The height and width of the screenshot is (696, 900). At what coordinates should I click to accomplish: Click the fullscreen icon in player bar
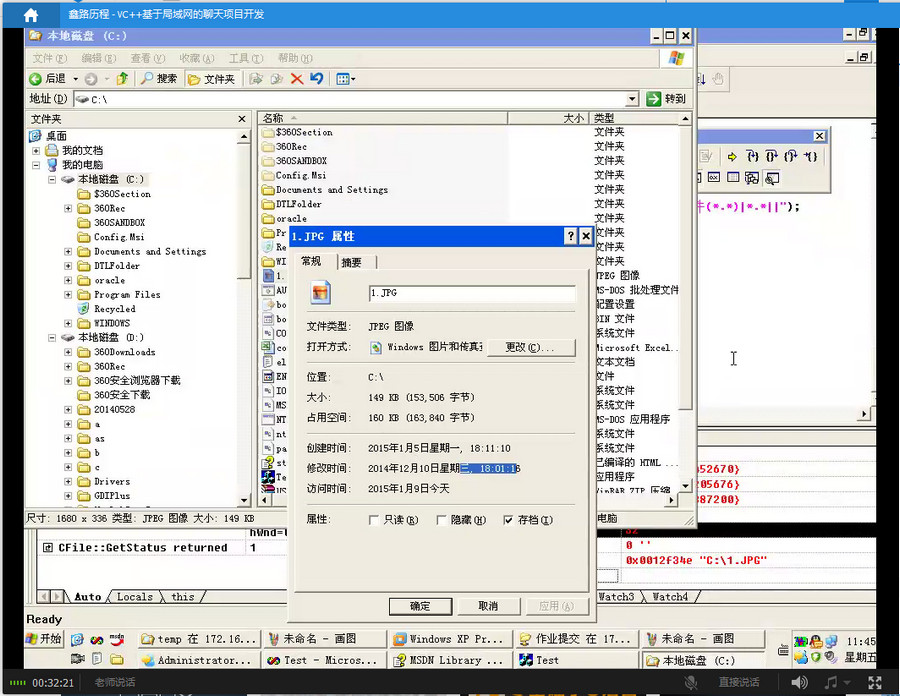(877, 682)
